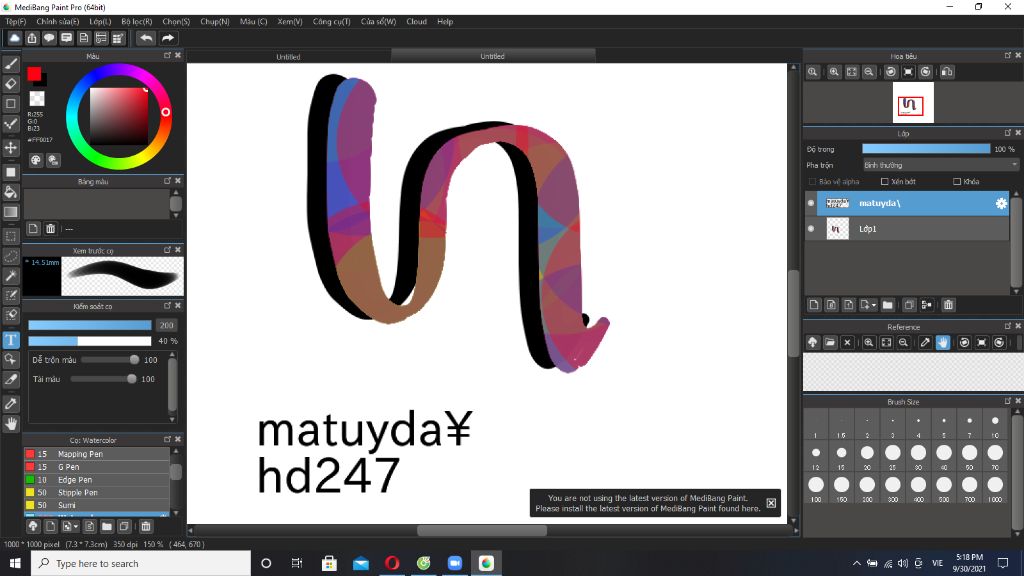Select the Gradient tool
This screenshot has height=576, width=1024.
tap(11, 212)
